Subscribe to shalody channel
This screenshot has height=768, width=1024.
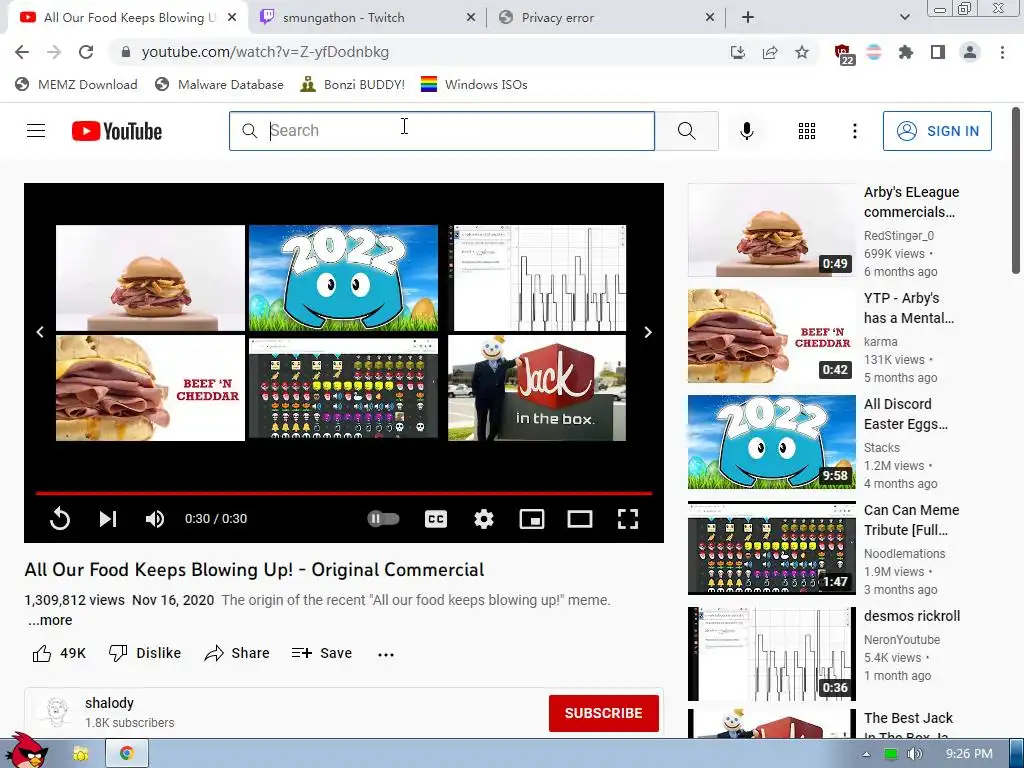(x=603, y=713)
